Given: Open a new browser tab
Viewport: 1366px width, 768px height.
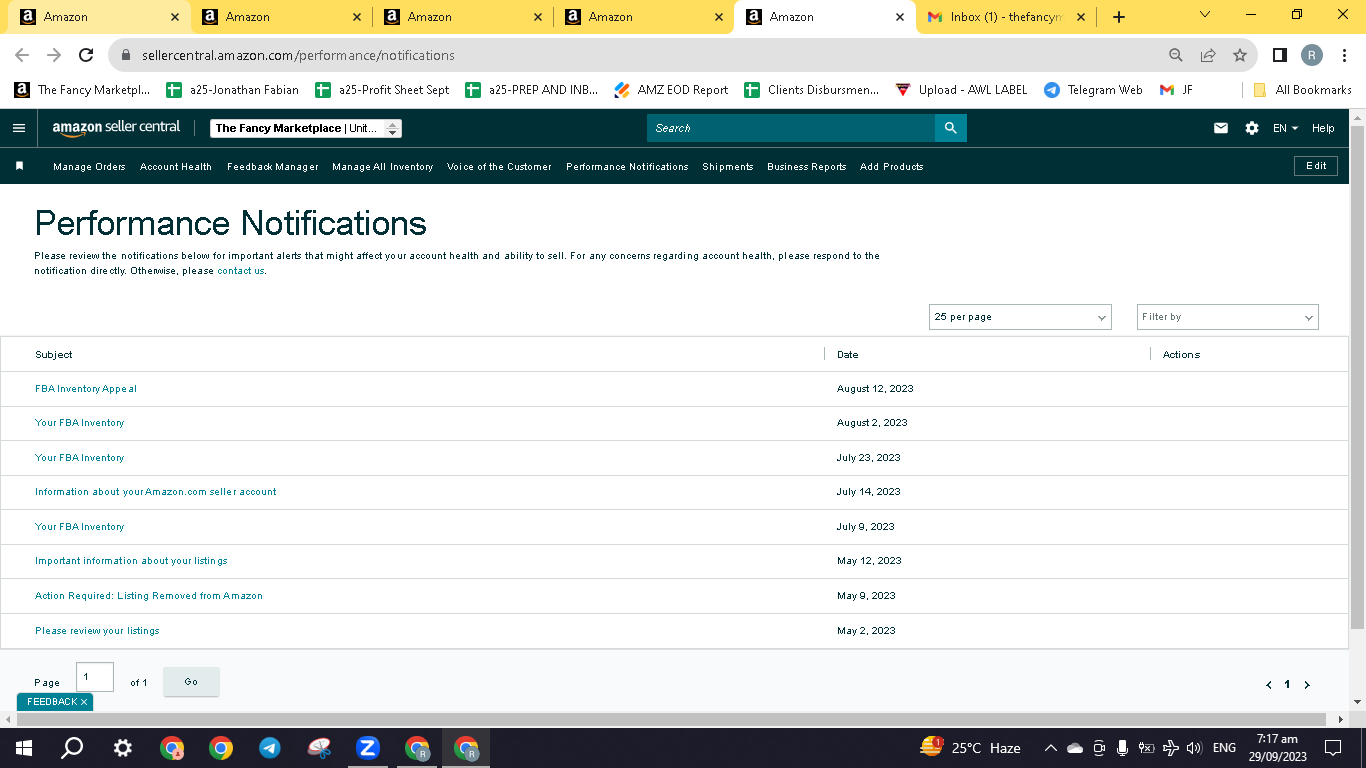Looking at the screenshot, I should click(x=1119, y=17).
